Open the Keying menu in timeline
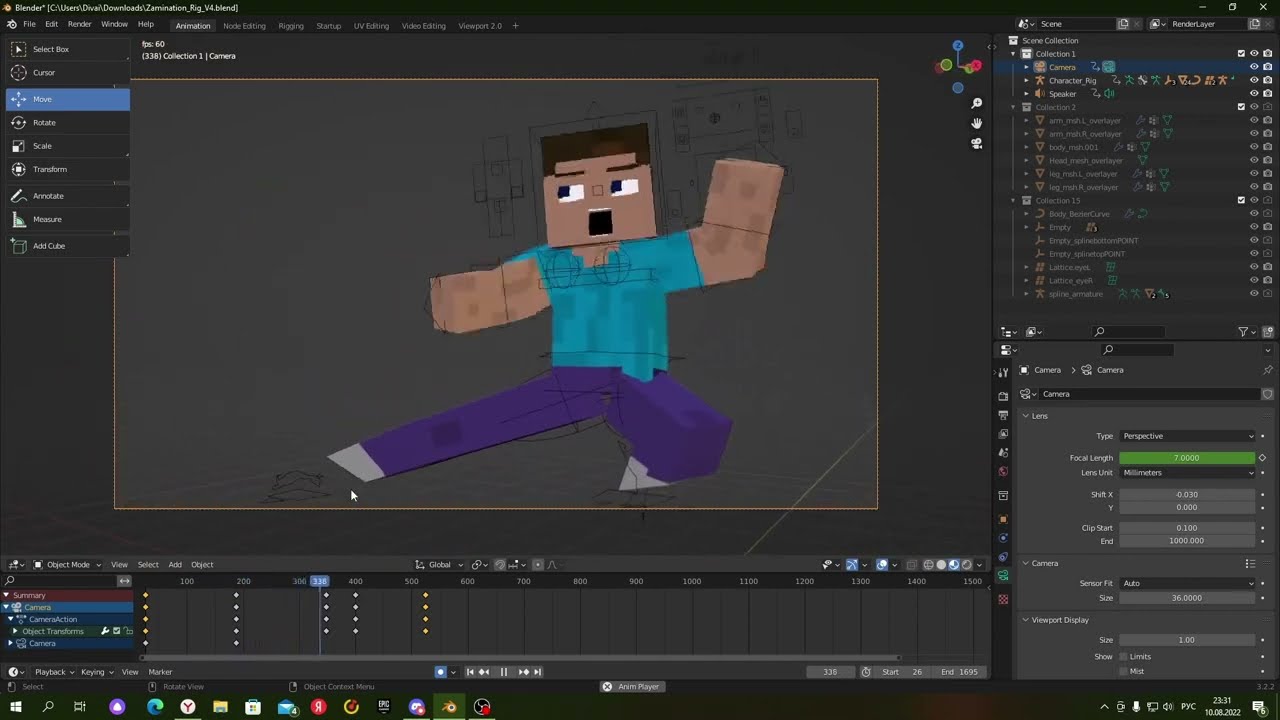The image size is (1280, 720). point(97,672)
